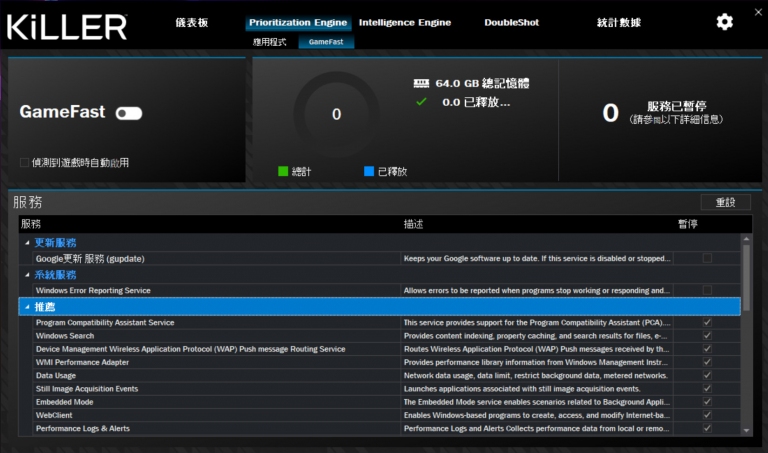The image size is (768, 453).
Task: Select the Embedded Mode row
Action: pos(387,402)
